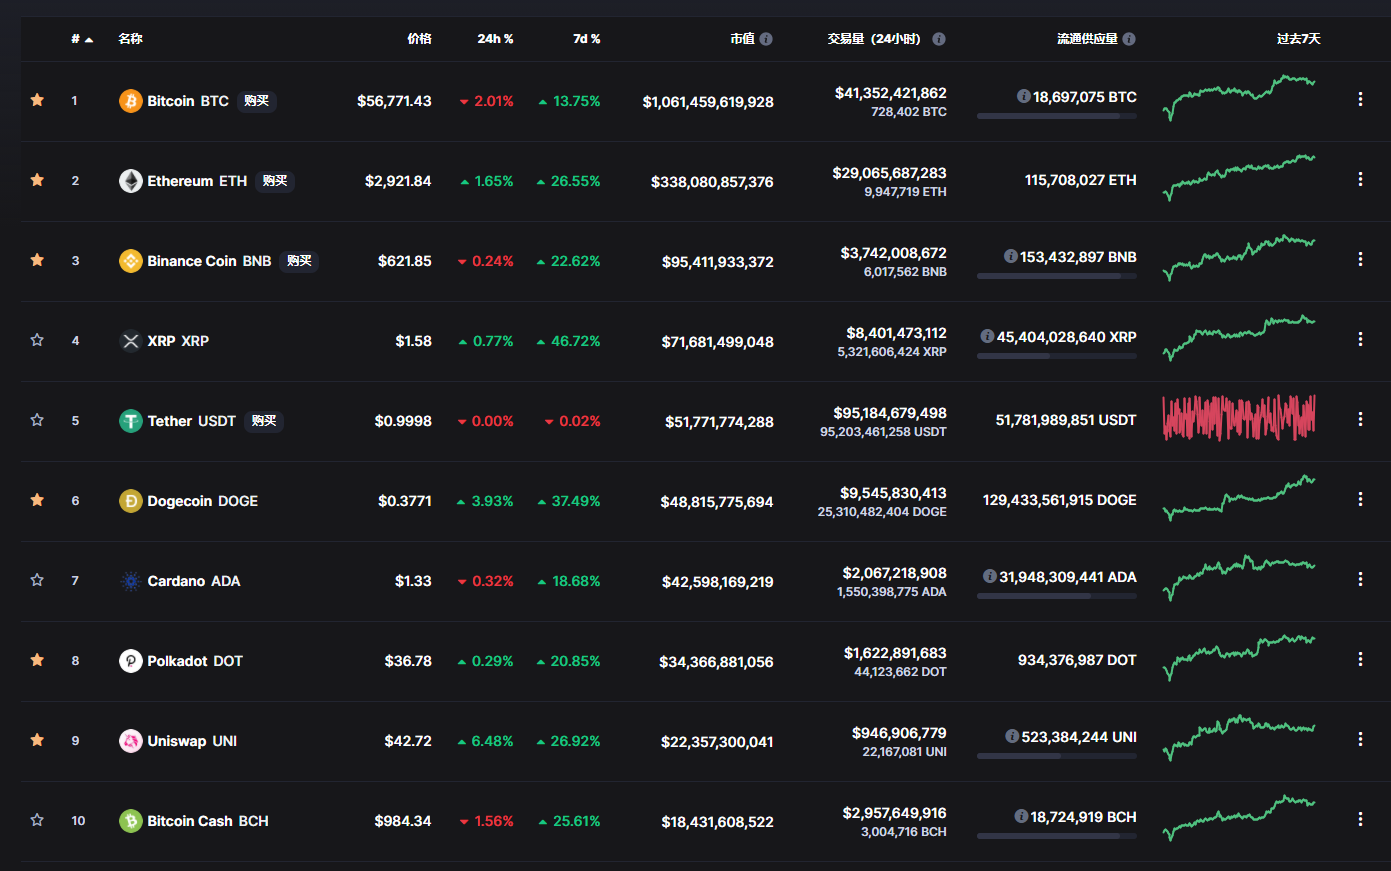Open the three-dot menu for Binance Coin row
Image resolution: width=1391 pixels, height=871 pixels.
[1360, 259]
